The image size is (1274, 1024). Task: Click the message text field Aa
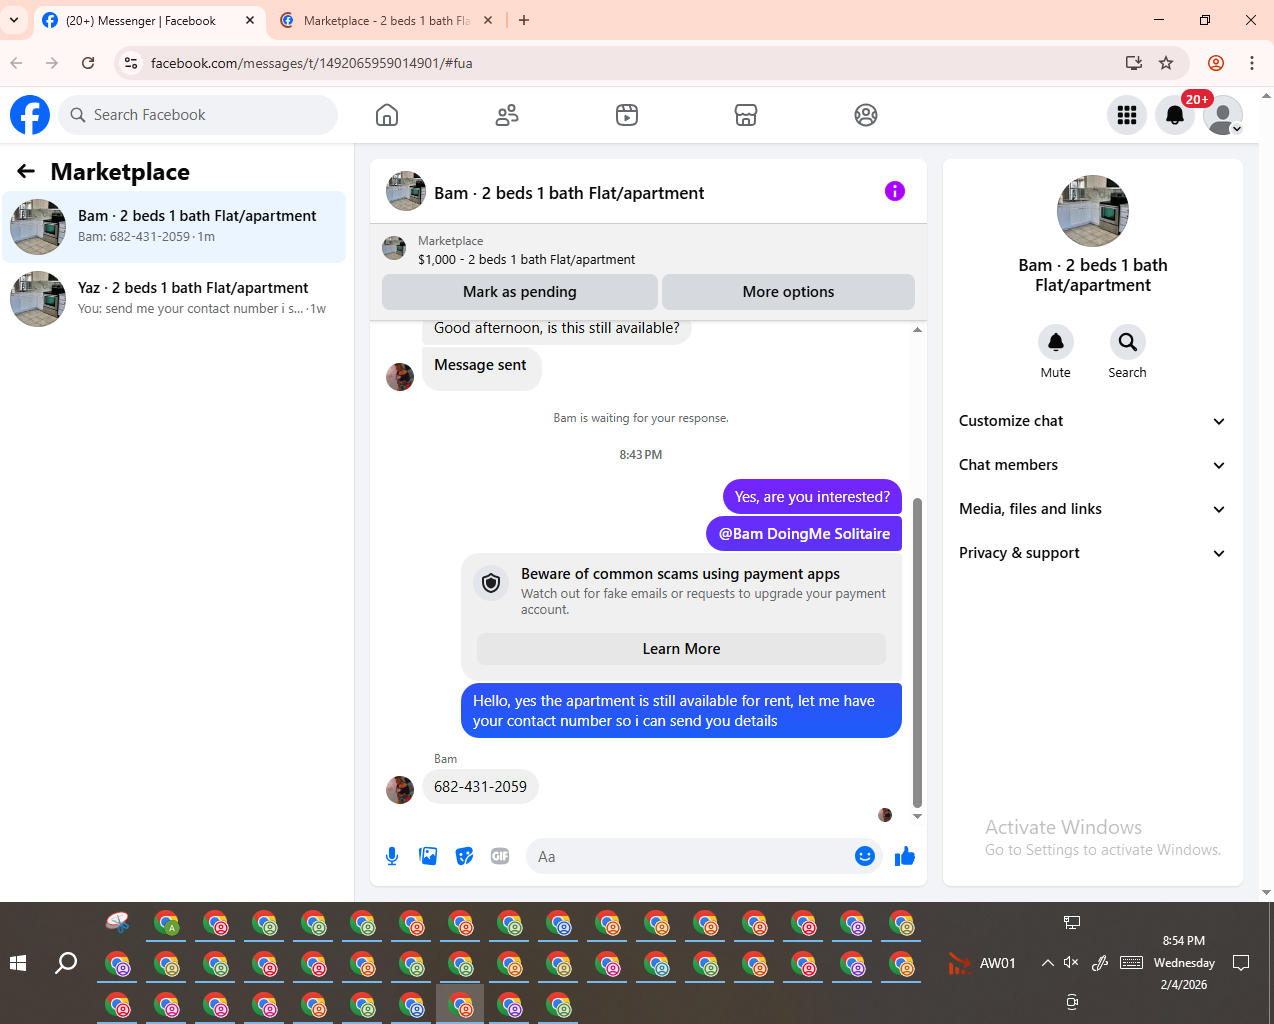pyautogui.click(x=688, y=856)
